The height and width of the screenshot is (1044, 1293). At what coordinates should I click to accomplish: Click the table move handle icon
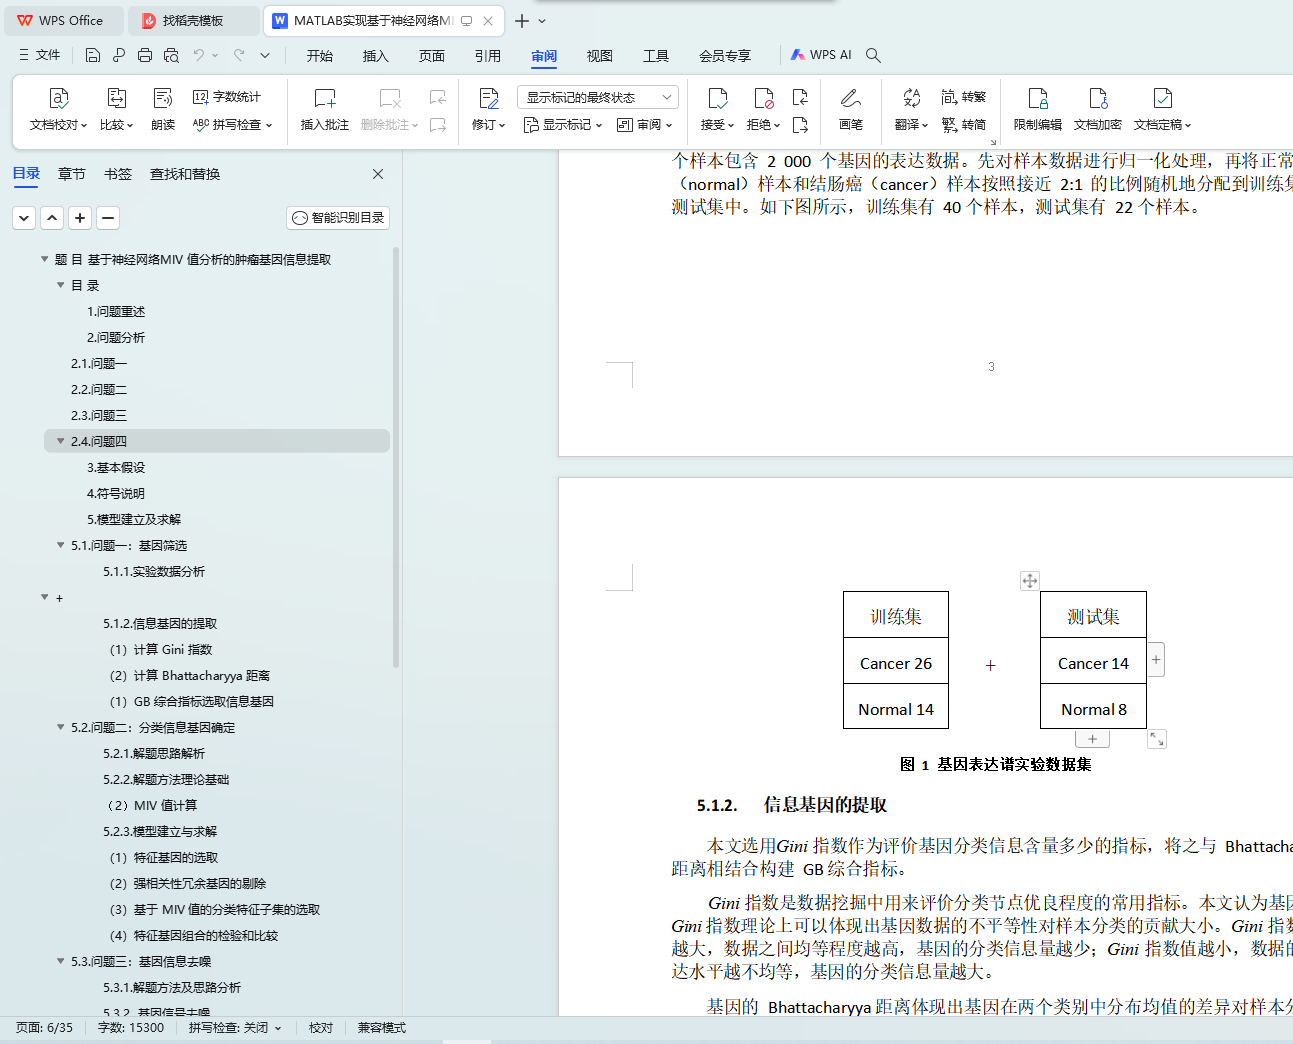pos(1029,581)
